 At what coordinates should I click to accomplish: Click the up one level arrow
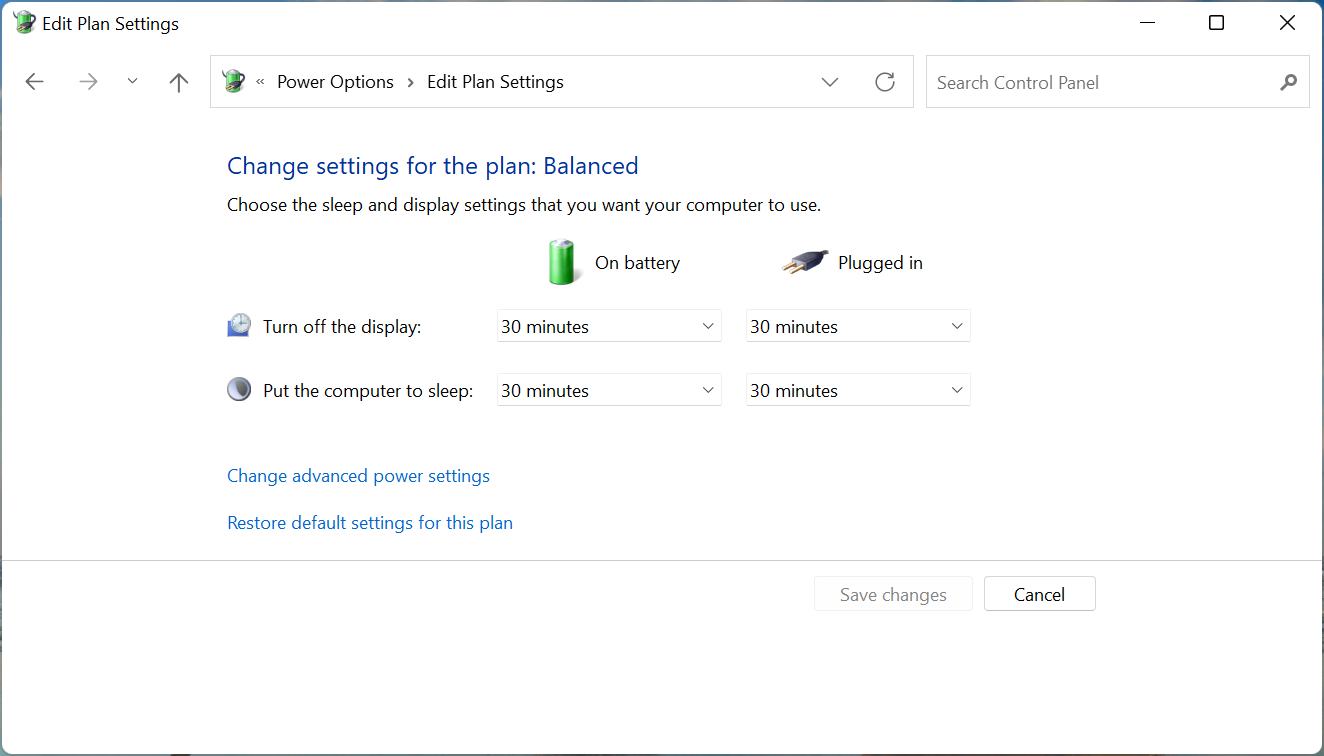click(x=179, y=82)
